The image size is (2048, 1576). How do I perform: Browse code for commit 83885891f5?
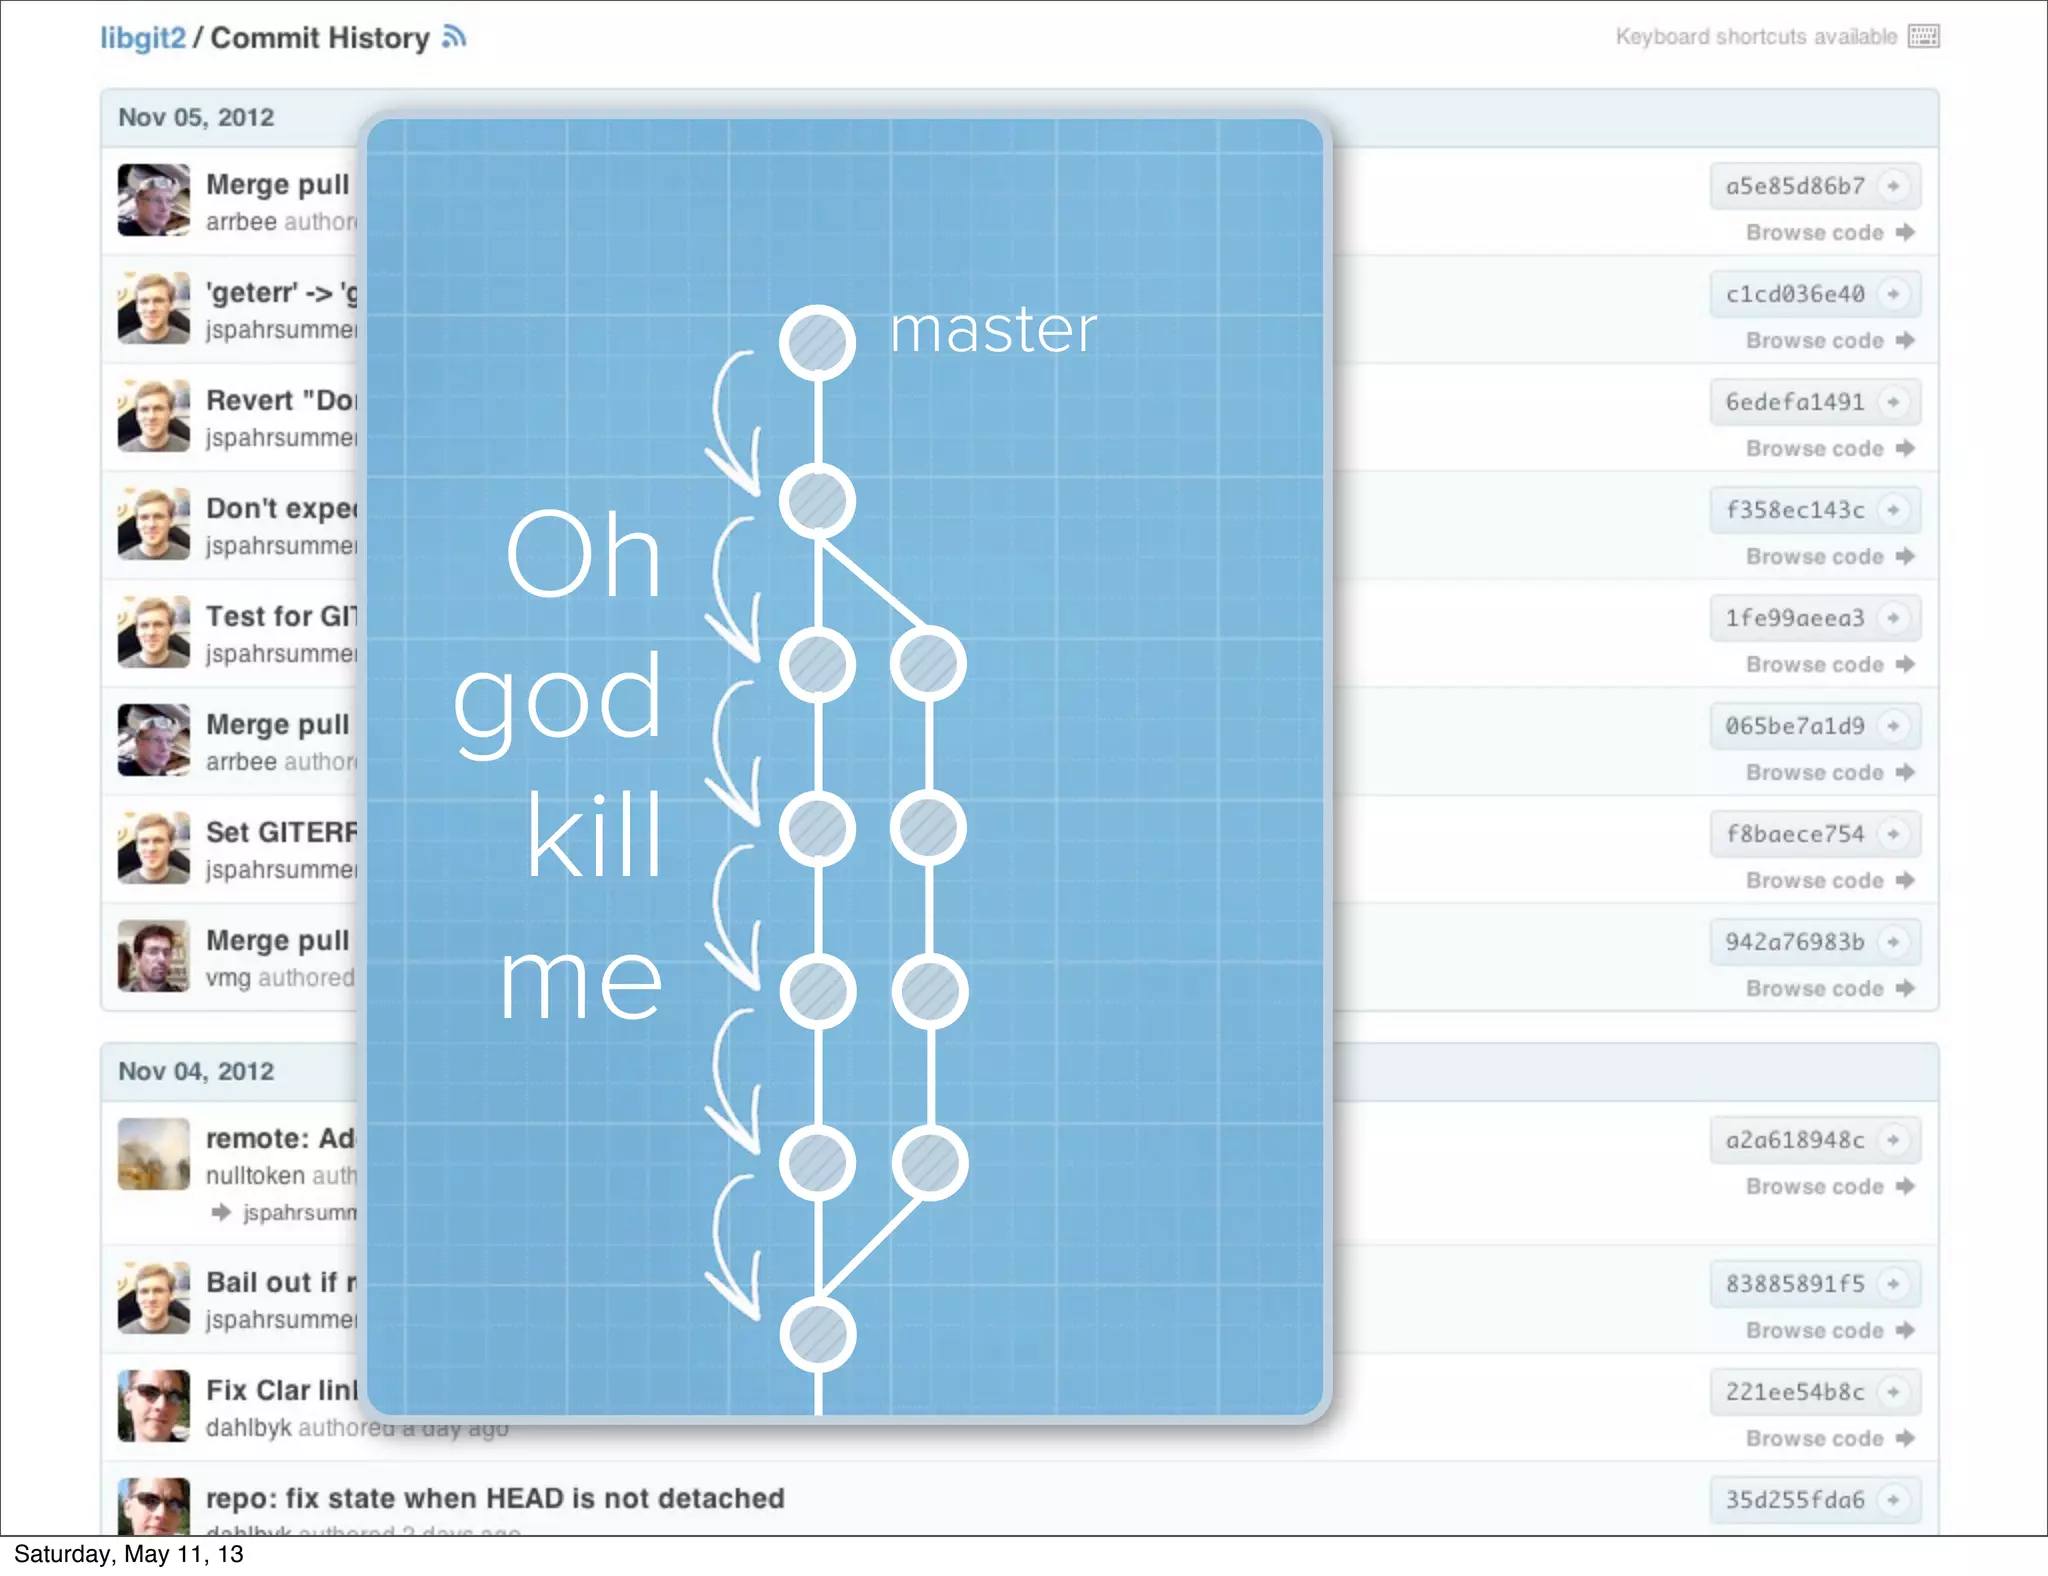pos(1830,1330)
